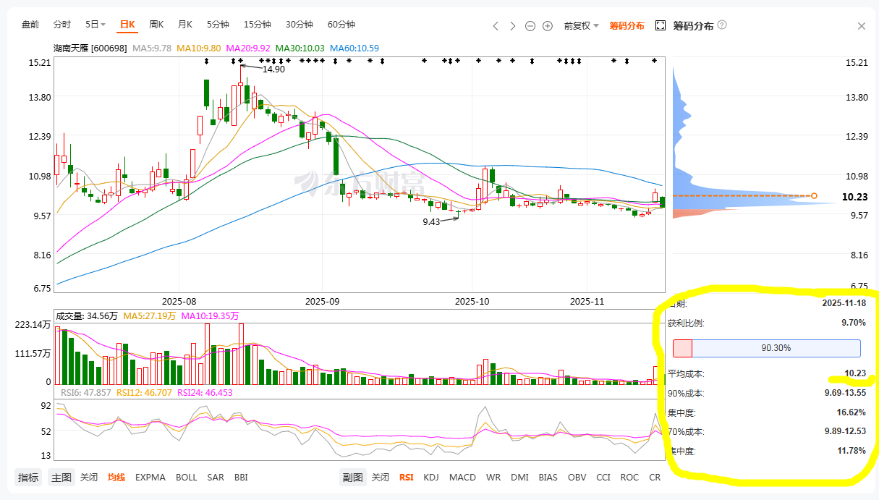
Task: Open the 筹码分布 help question icon
Action: (x=722, y=25)
